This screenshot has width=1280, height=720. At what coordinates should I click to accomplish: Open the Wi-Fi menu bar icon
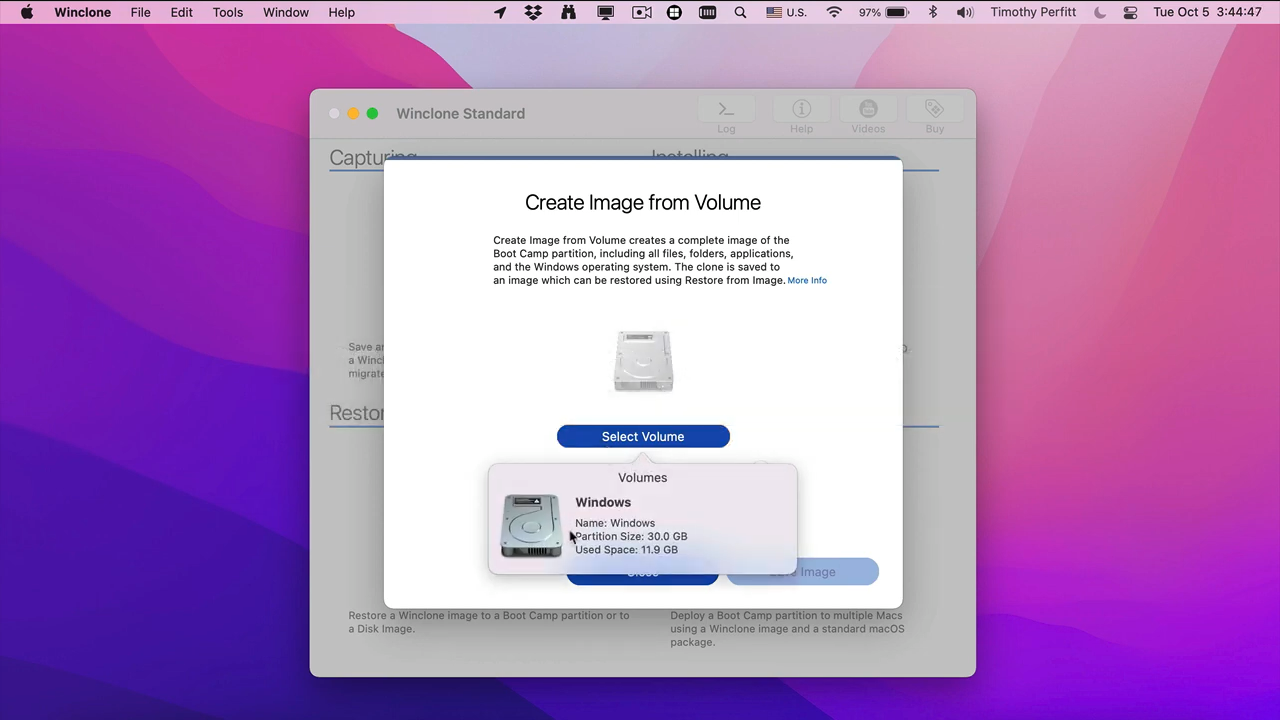(x=833, y=12)
